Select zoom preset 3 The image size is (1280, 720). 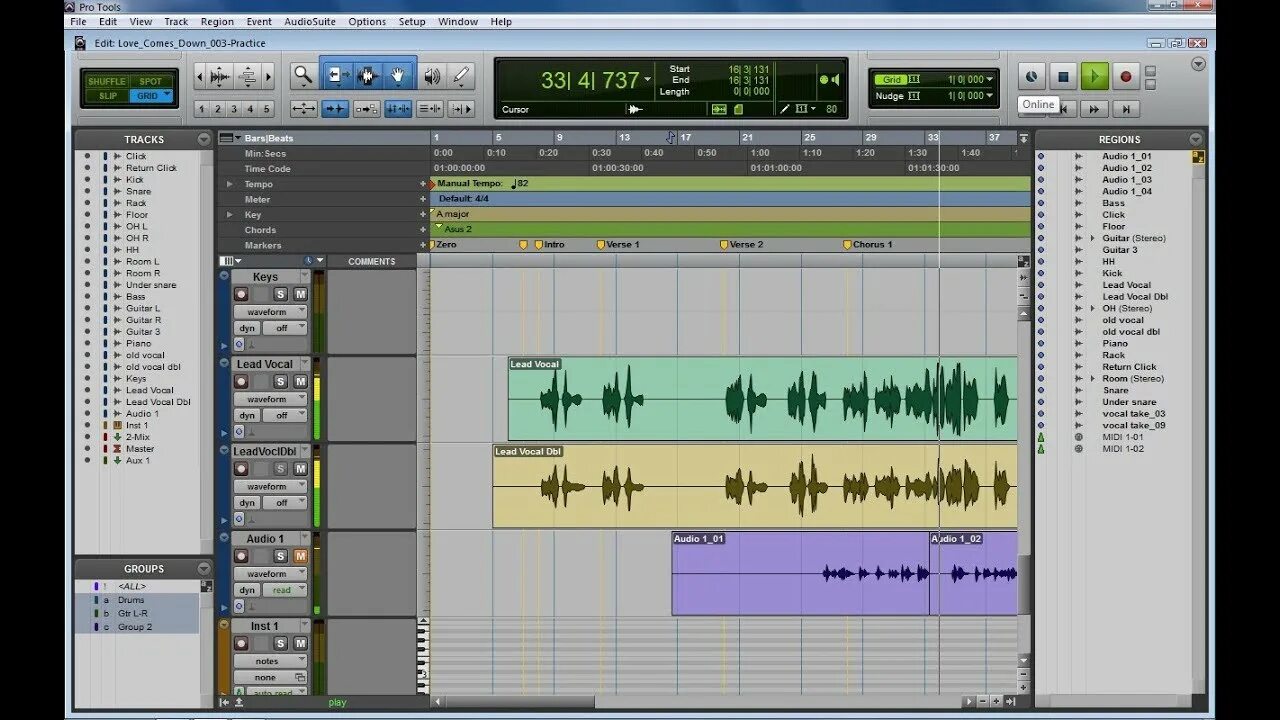(x=234, y=109)
